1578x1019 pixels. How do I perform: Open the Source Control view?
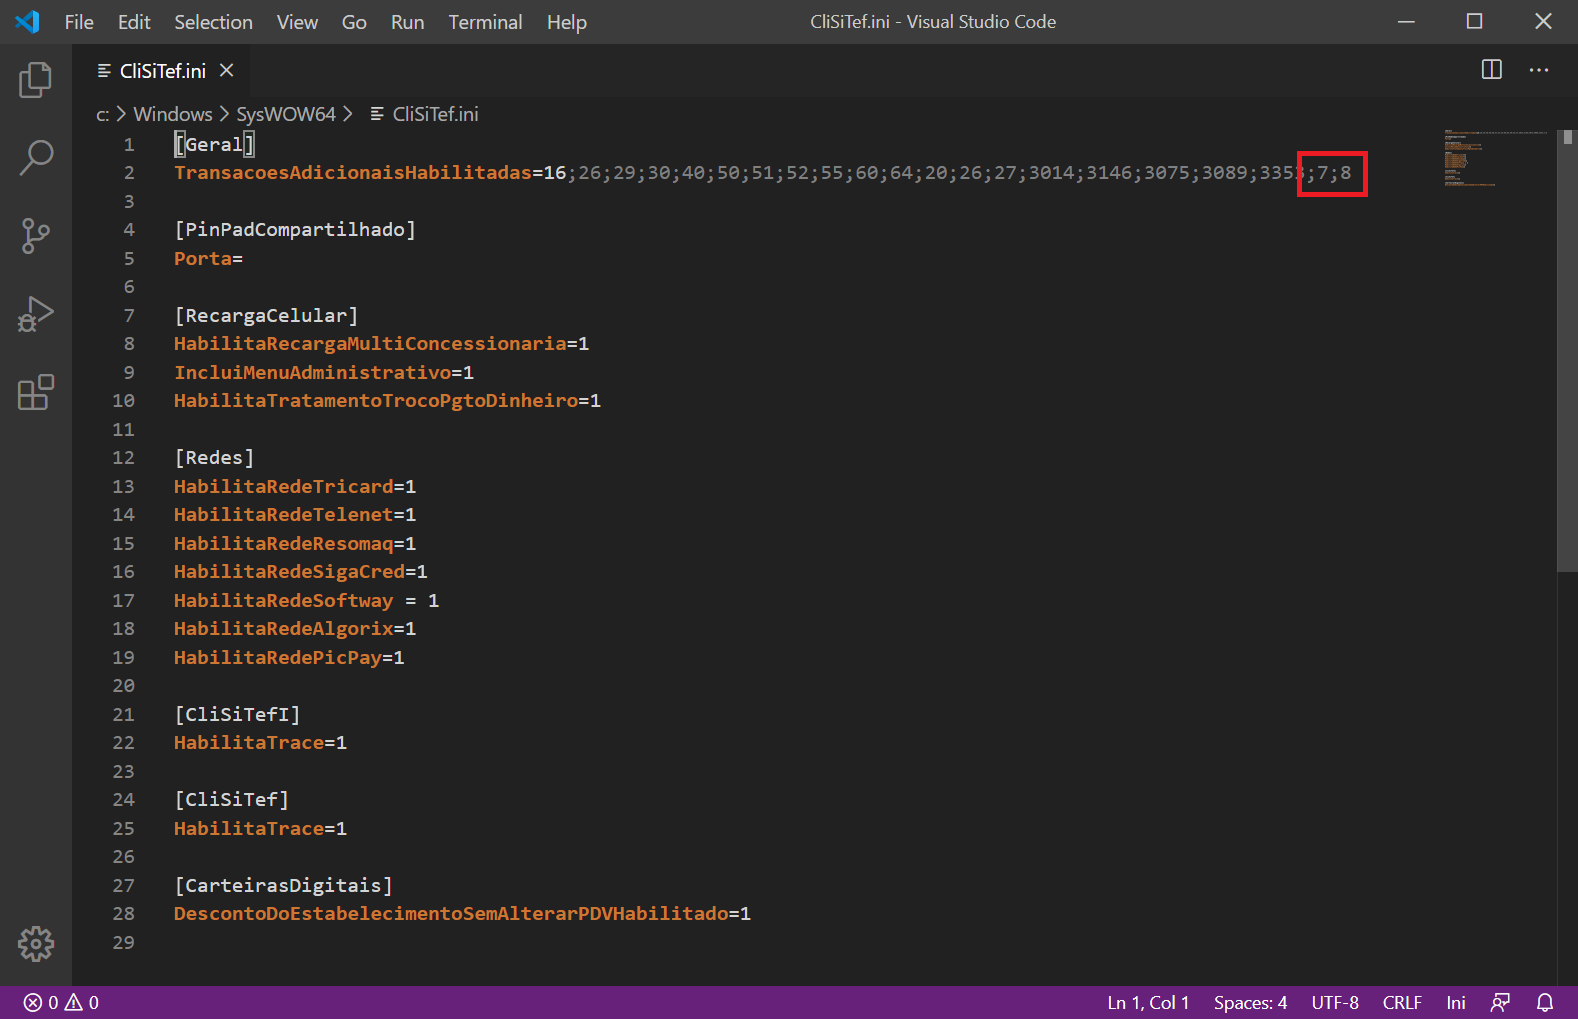click(36, 236)
